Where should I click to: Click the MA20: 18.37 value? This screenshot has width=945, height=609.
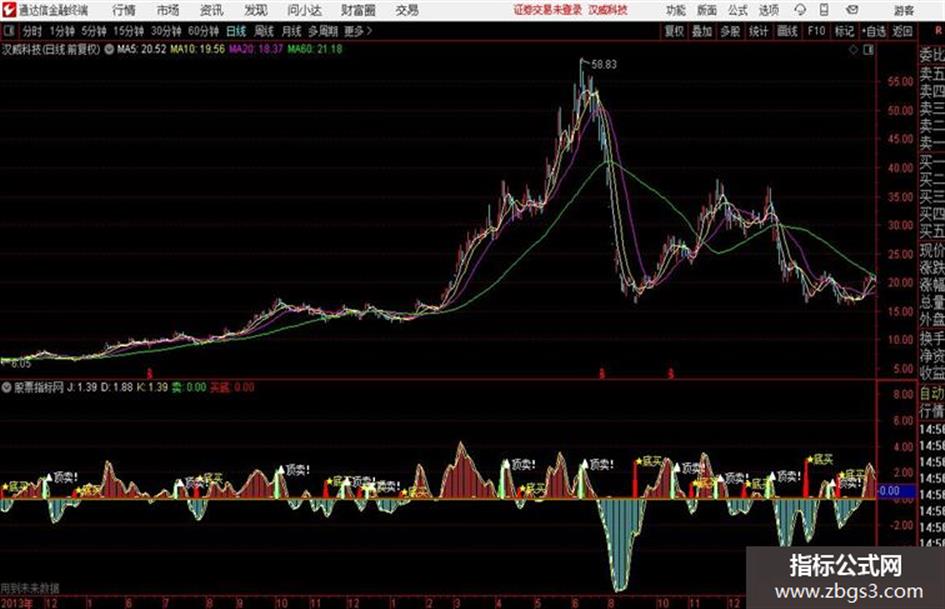tap(256, 49)
